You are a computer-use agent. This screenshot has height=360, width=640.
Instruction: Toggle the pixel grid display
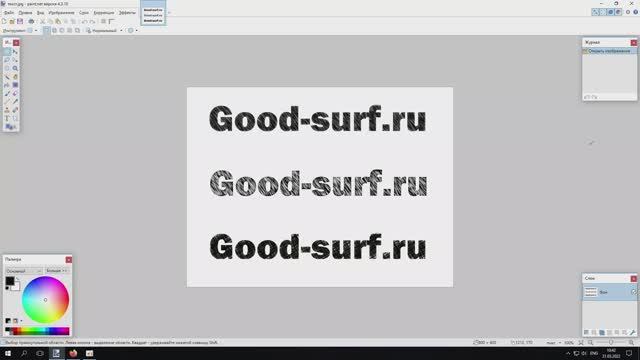tap(104, 21)
